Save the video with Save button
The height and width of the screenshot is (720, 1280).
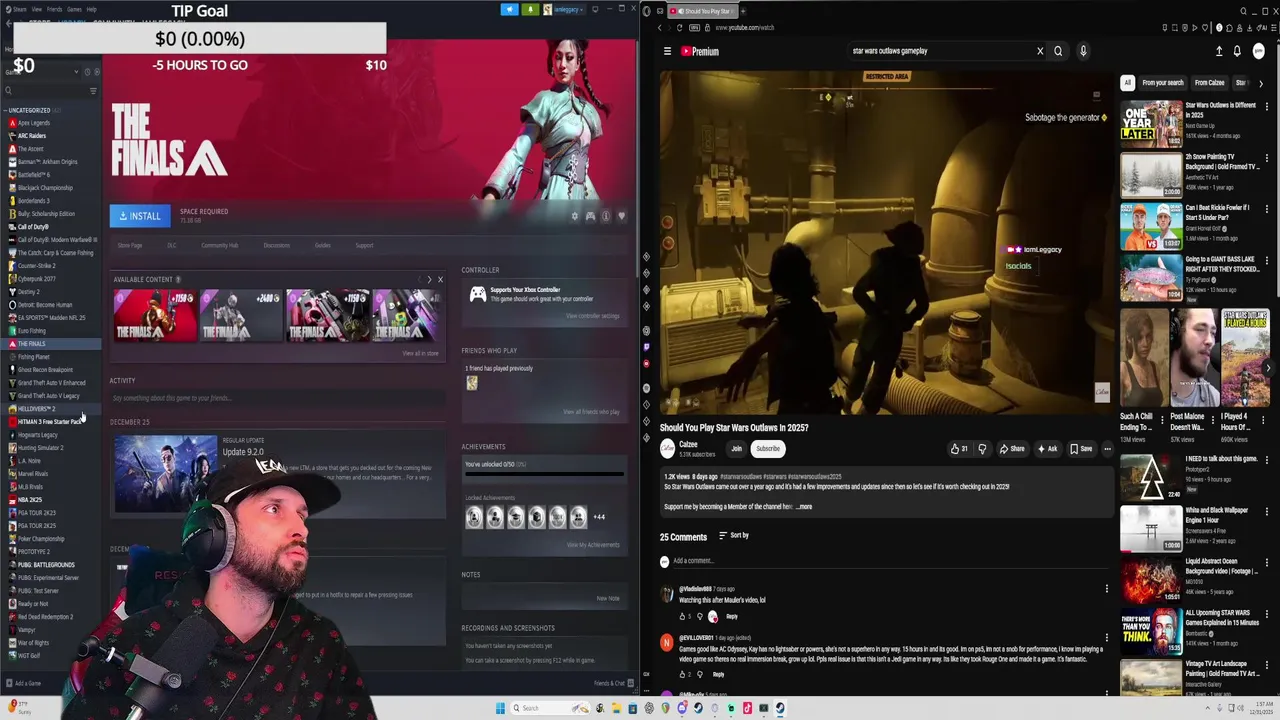[1081, 449]
